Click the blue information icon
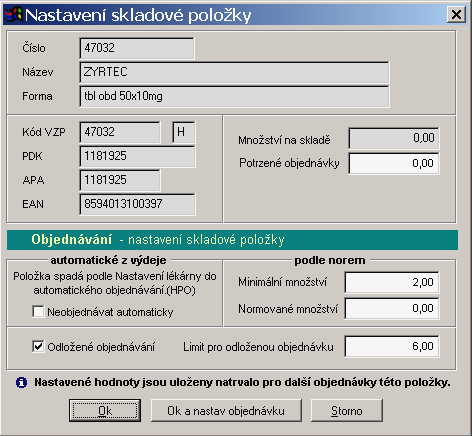 (x=21, y=382)
